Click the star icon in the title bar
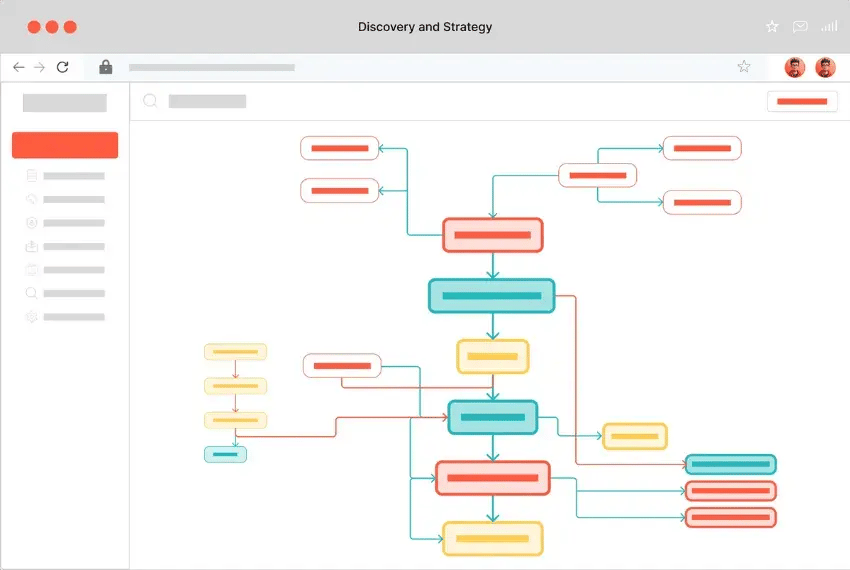The height and width of the screenshot is (570, 850). click(x=772, y=27)
